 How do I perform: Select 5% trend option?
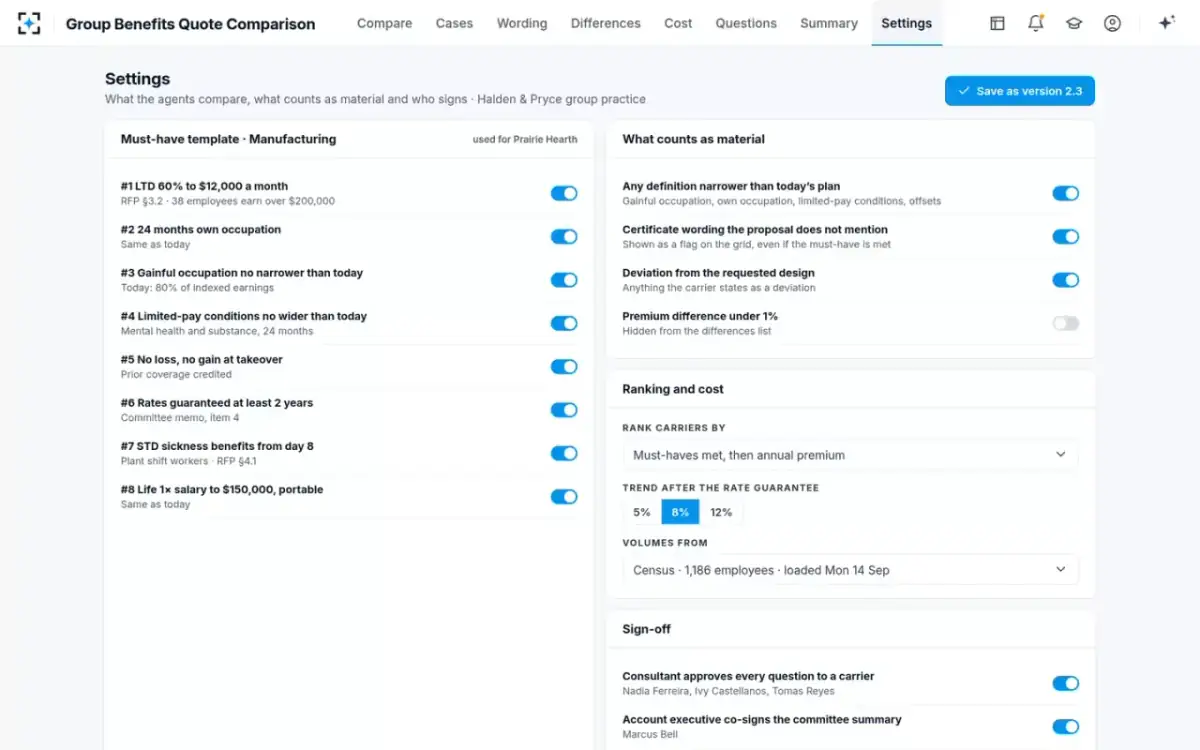(642, 512)
